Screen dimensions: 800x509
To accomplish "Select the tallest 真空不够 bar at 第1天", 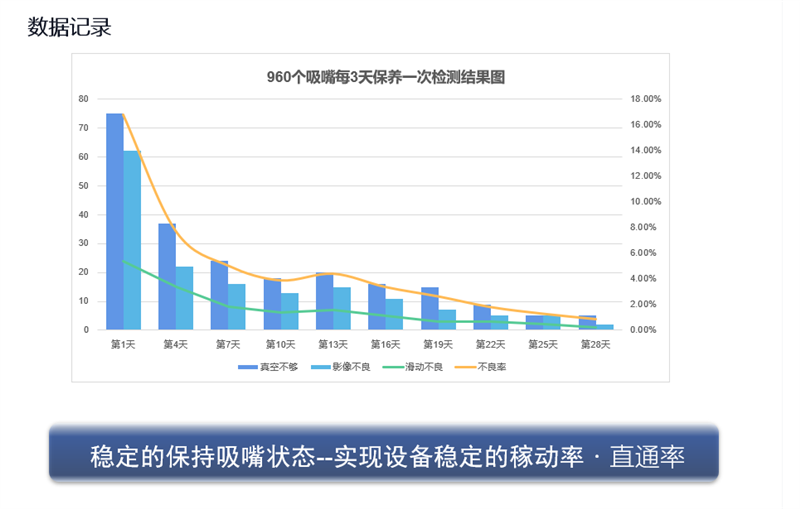I will pyautogui.click(x=115, y=221).
